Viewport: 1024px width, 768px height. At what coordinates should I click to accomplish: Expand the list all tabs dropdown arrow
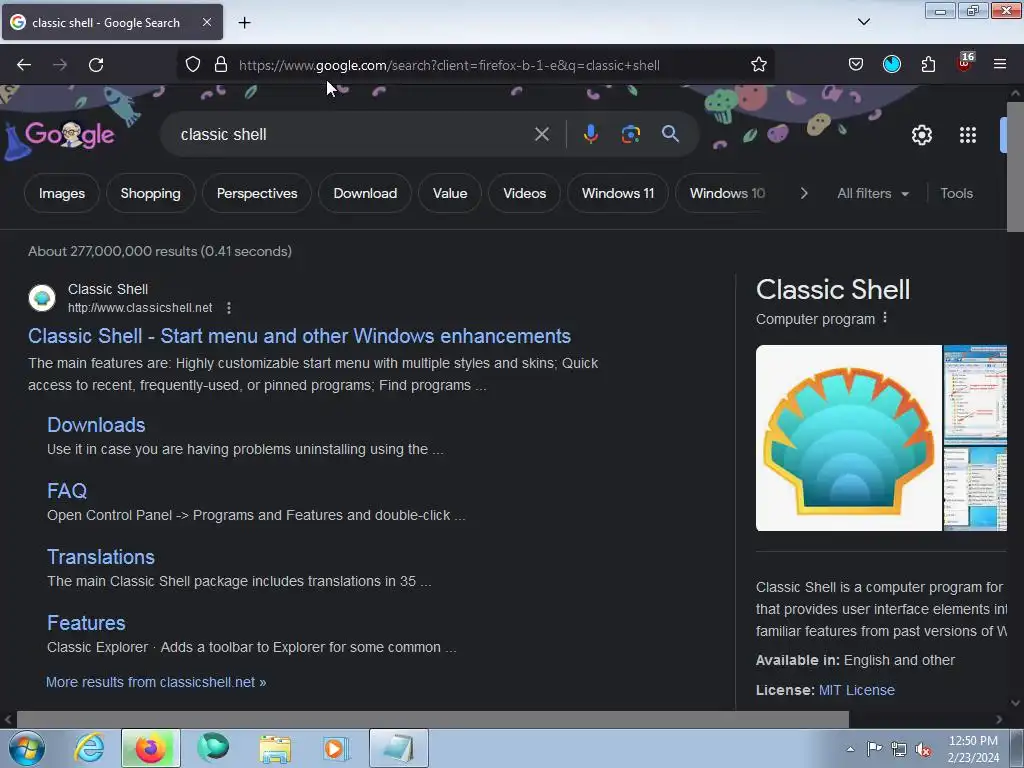pos(863,22)
